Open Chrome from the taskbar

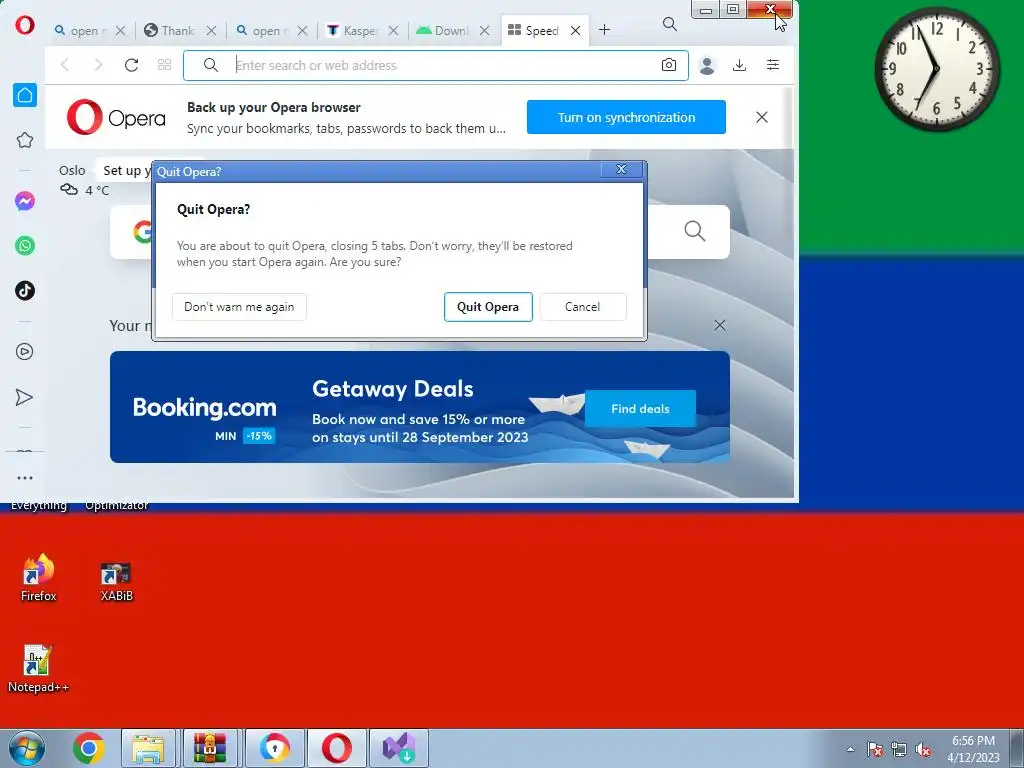pyautogui.click(x=89, y=748)
